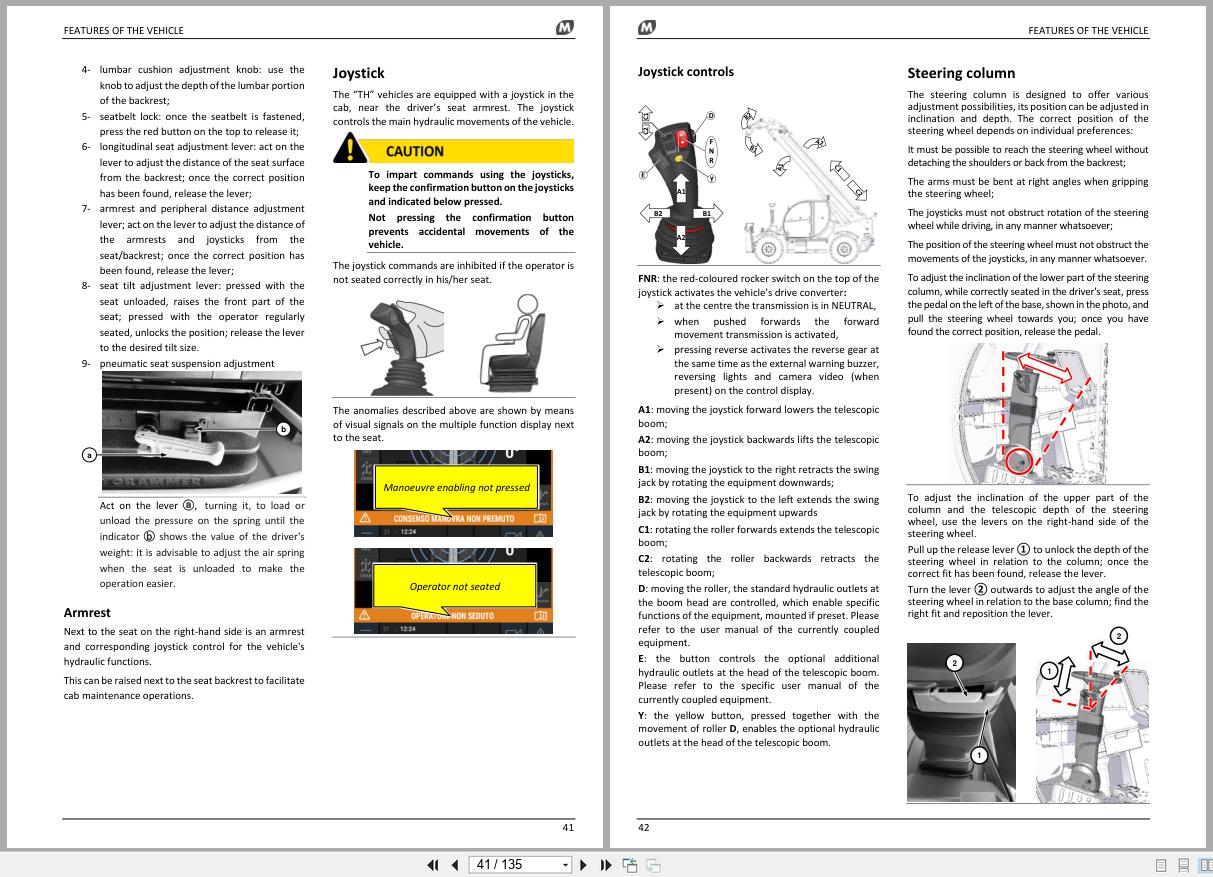This screenshot has height=877, width=1213.
Task: Go to the previous page
Action: (455, 865)
